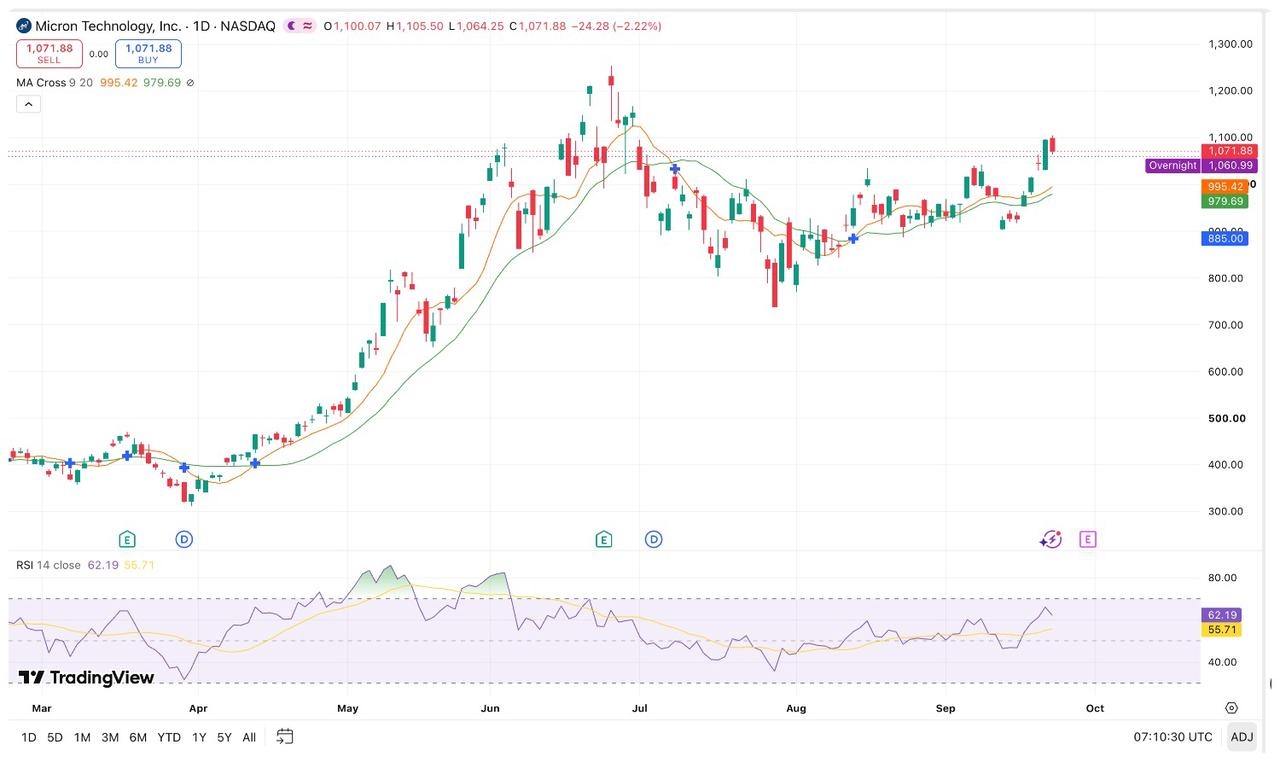Select the 5D date range

pos(55,737)
